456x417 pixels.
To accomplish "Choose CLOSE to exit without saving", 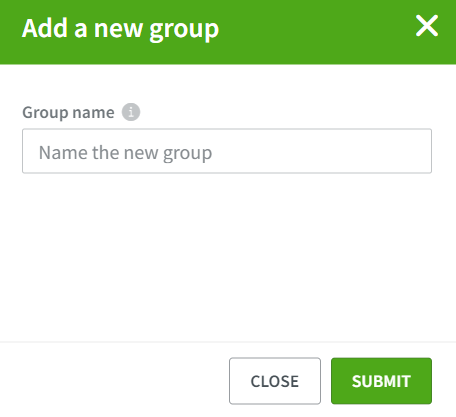I will 275,381.
